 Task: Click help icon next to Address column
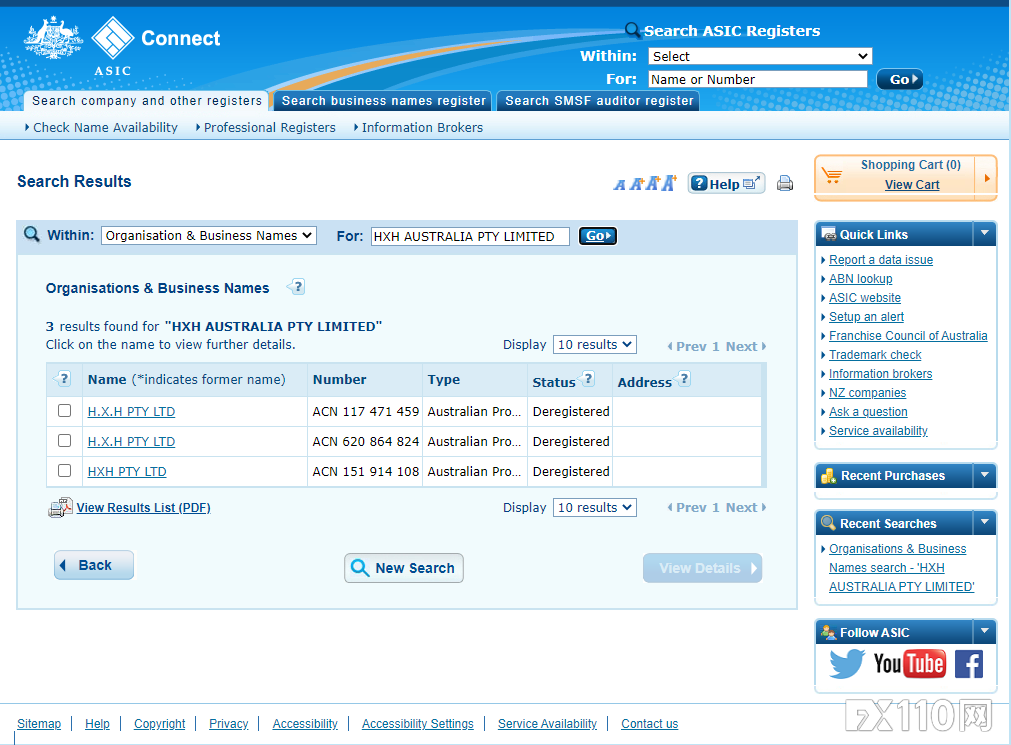pyautogui.click(x=684, y=379)
